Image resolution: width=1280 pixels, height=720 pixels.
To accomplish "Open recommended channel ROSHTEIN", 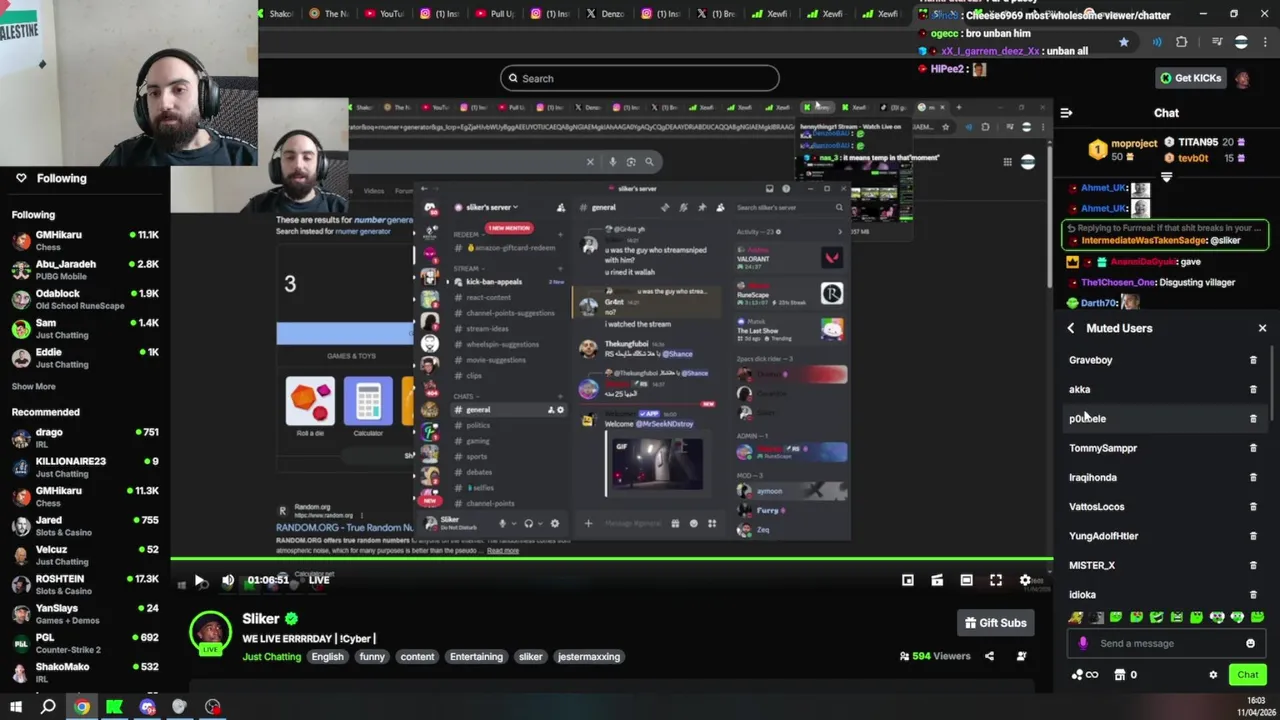I will coord(85,584).
